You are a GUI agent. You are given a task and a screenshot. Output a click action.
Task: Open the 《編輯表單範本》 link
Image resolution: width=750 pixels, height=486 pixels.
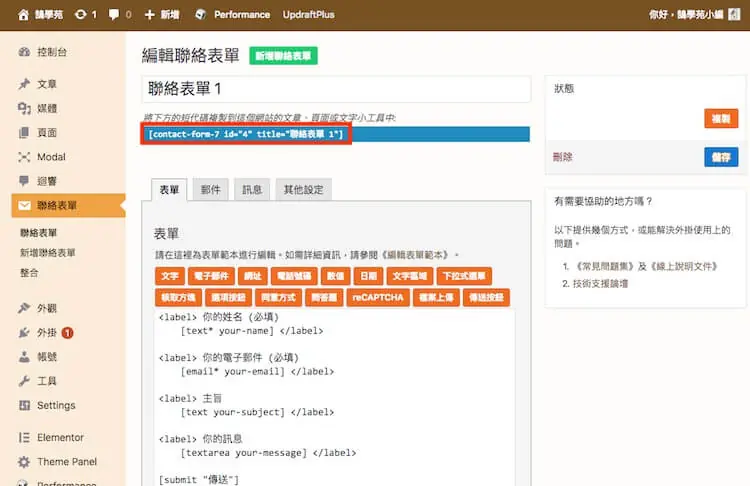point(416,255)
